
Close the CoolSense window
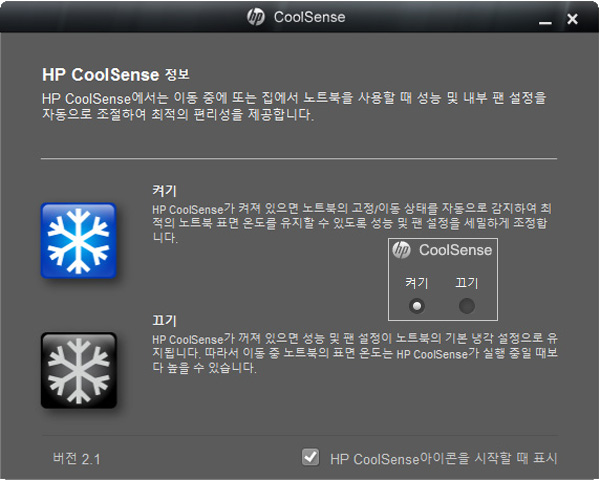click(x=572, y=19)
